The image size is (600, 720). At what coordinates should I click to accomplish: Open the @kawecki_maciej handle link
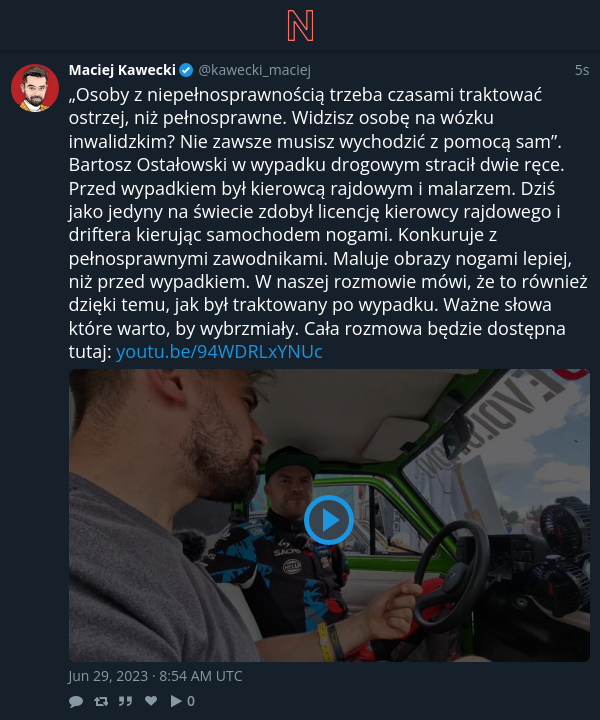(x=255, y=70)
